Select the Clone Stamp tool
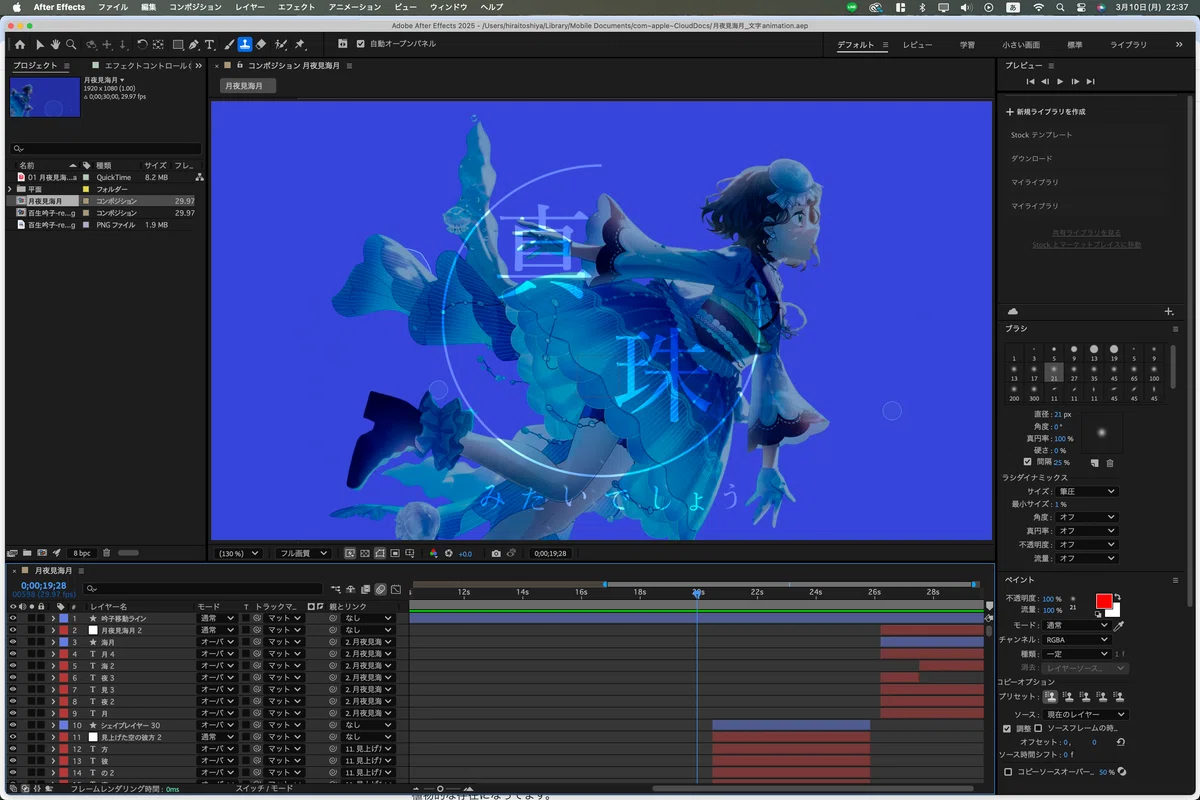 tap(245, 45)
